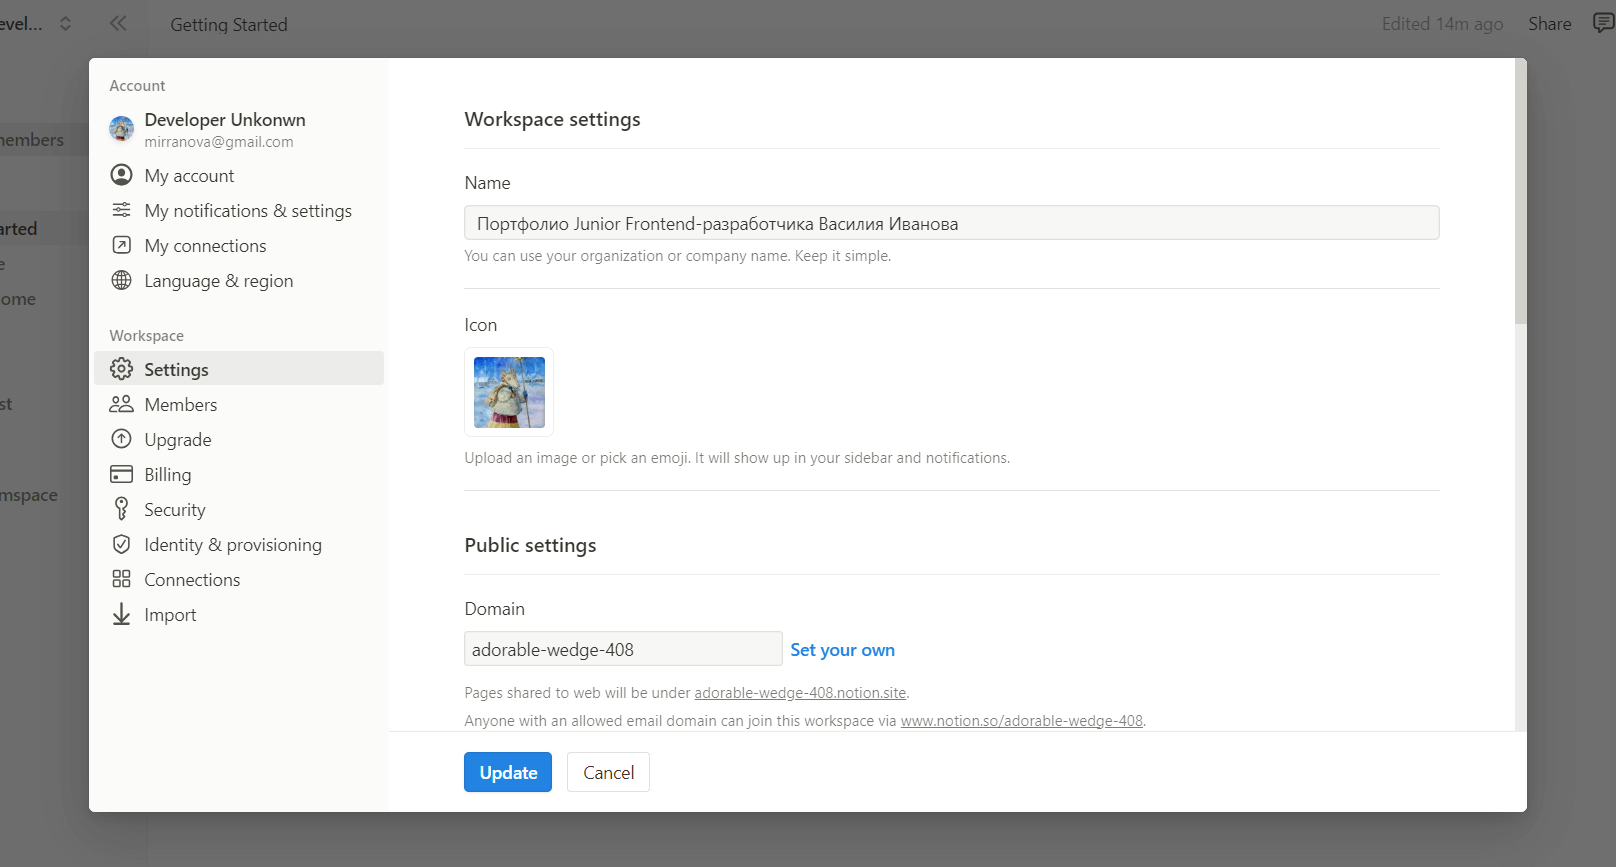The image size is (1616, 867).
Task: Click the Upgrade arrow circle icon
Action: click(x=121, y=439)
